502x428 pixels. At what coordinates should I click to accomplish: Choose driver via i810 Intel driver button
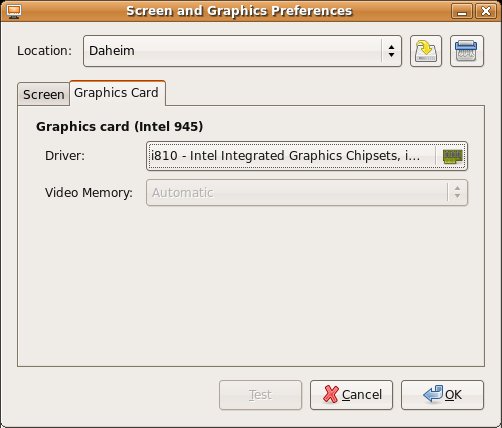(307, 156)
